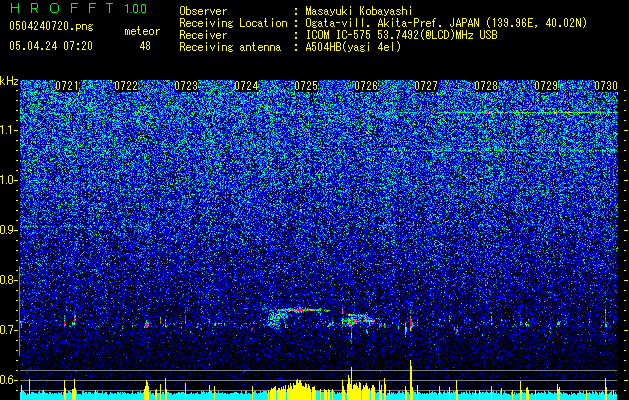Select receiver text ICOM IC-575 53.7492 MHz USB

pyautogui.click(x=401, y=35)
